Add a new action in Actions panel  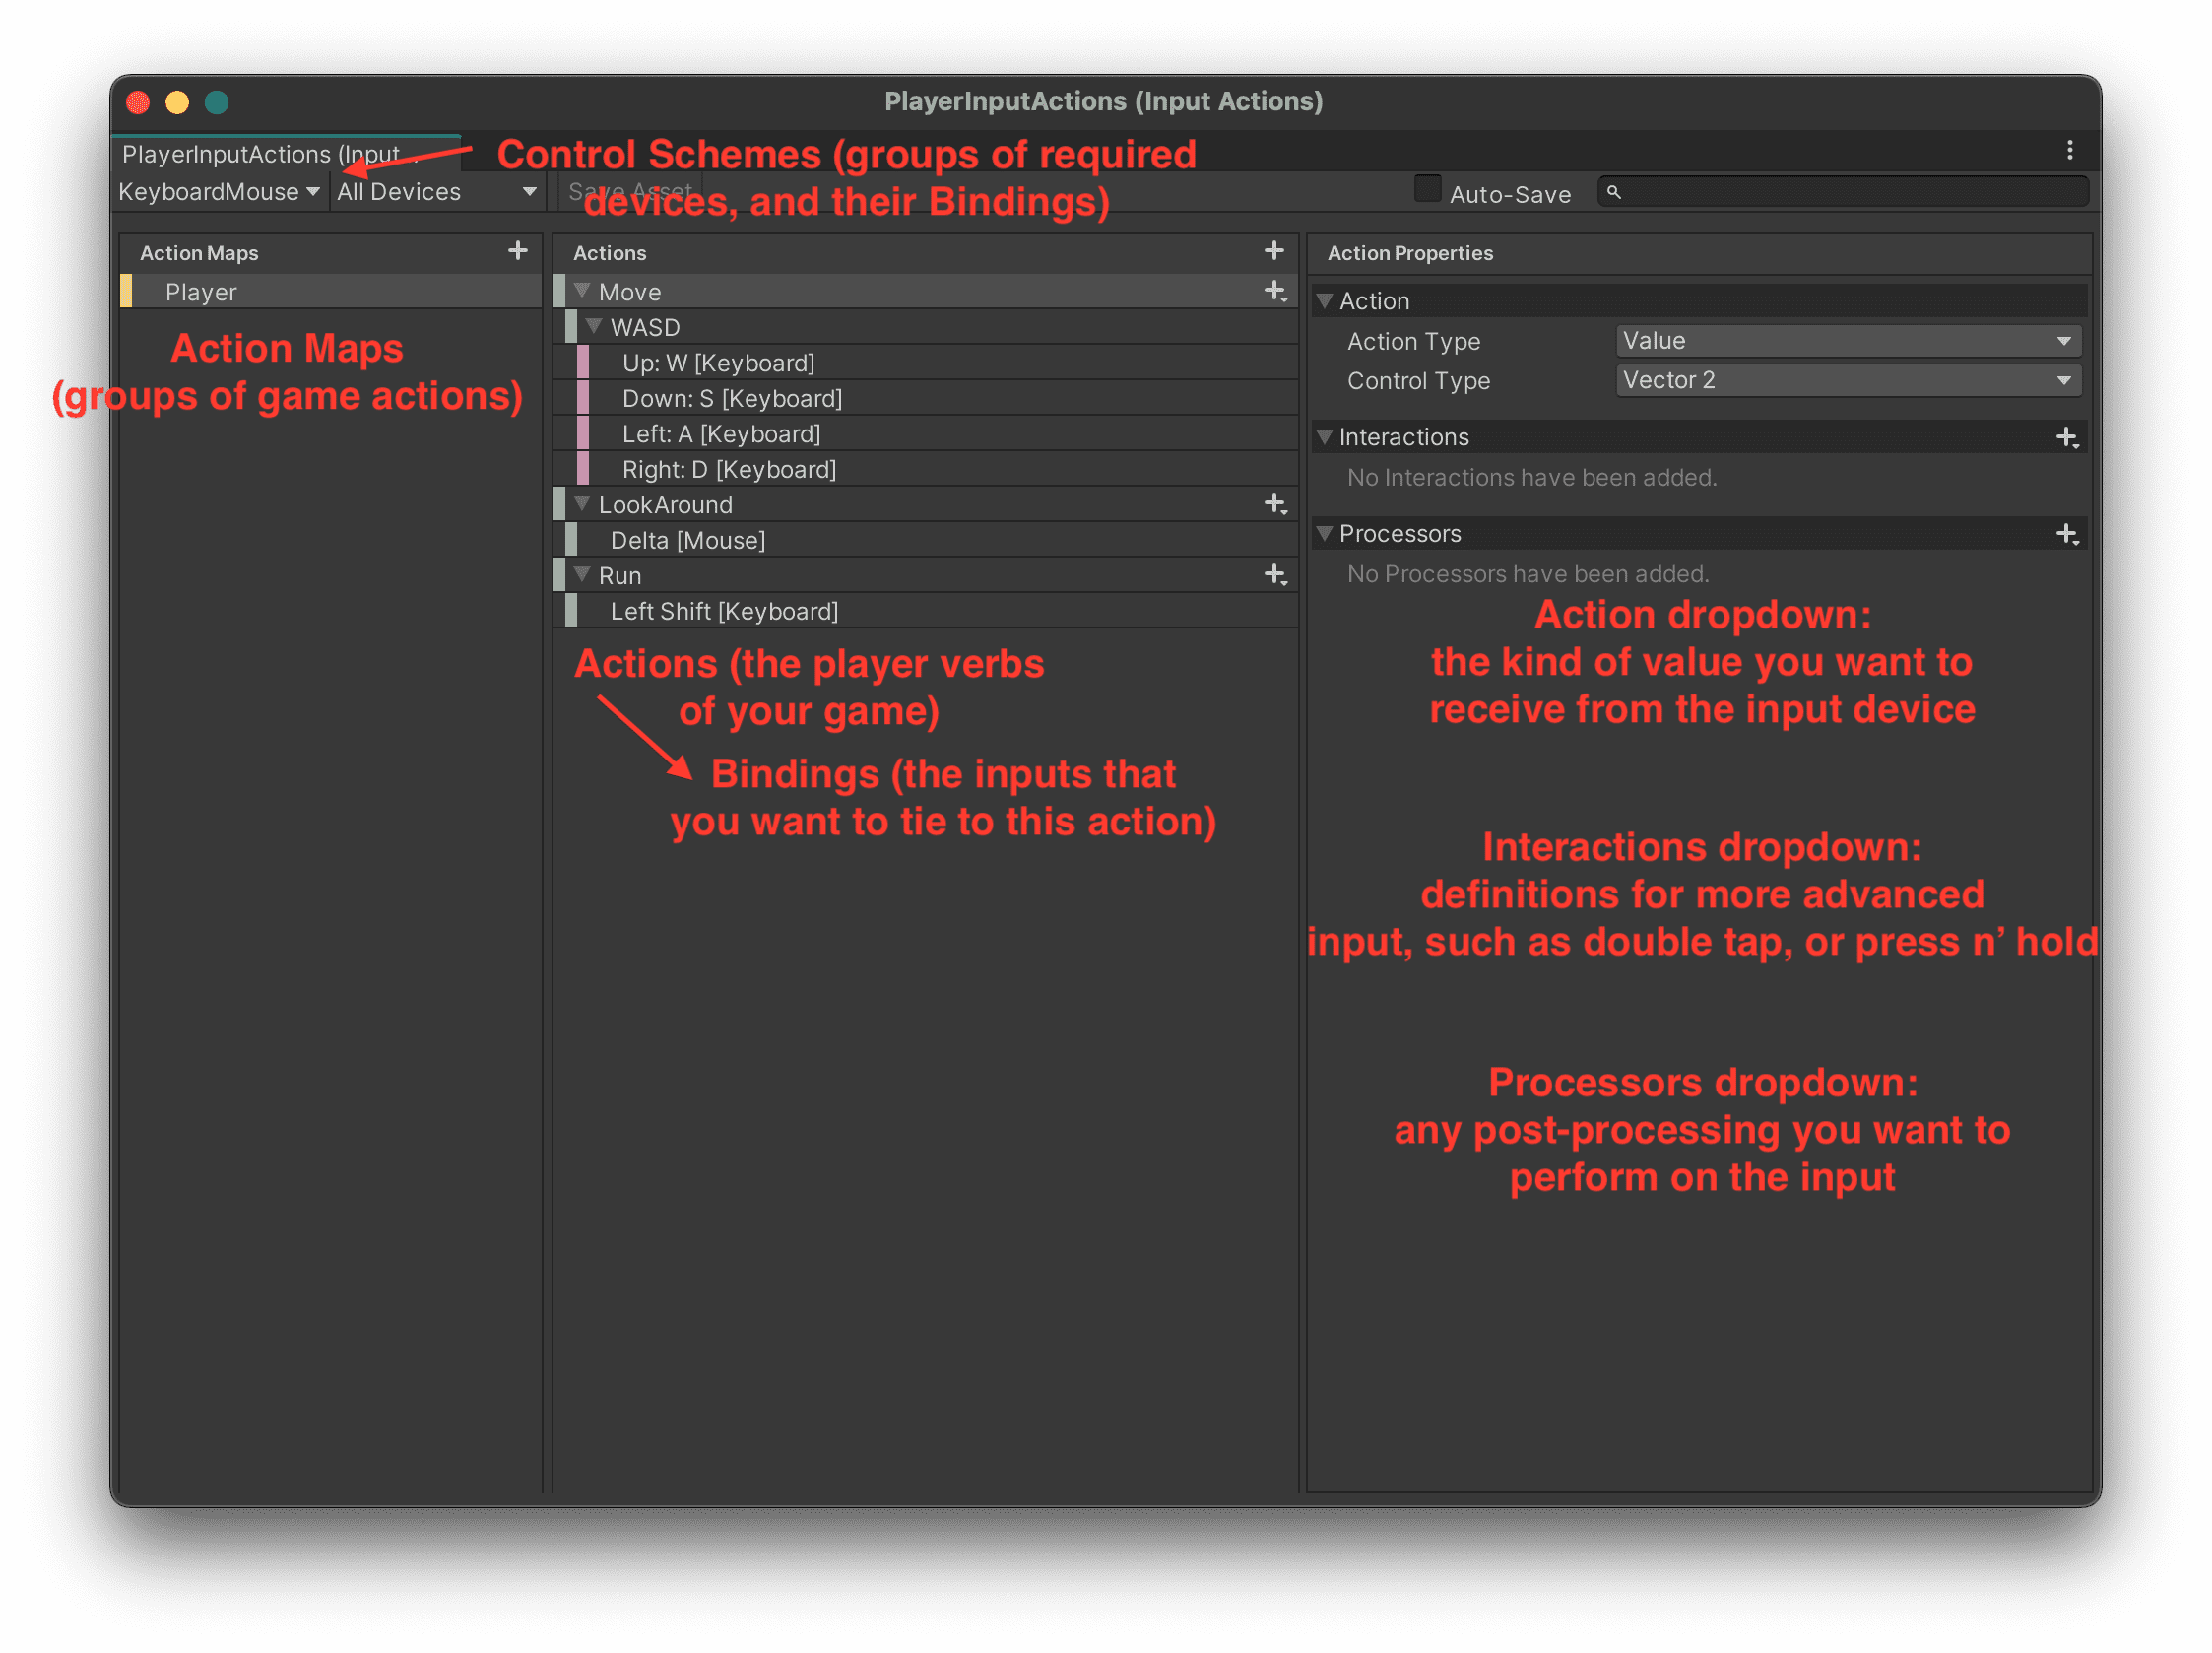[x=1273, y=251]
